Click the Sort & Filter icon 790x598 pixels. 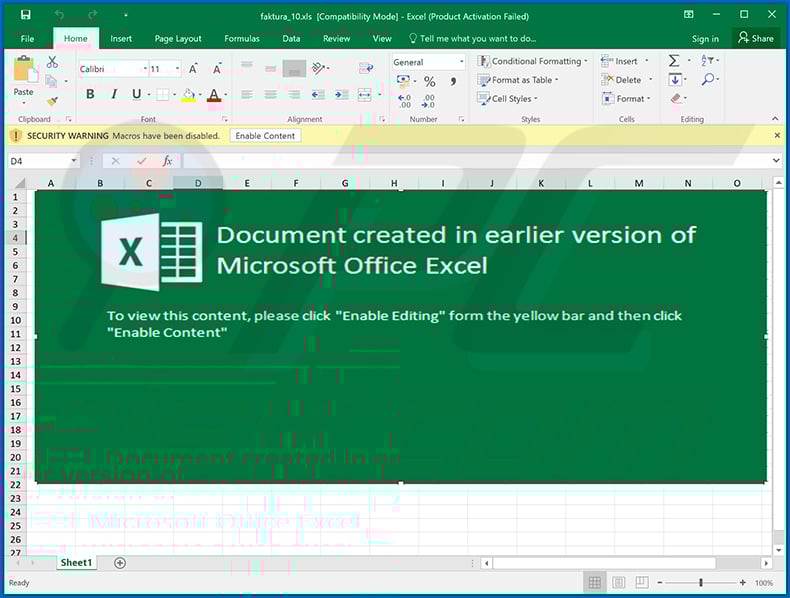pyautogui.click(x=707, y=60)
